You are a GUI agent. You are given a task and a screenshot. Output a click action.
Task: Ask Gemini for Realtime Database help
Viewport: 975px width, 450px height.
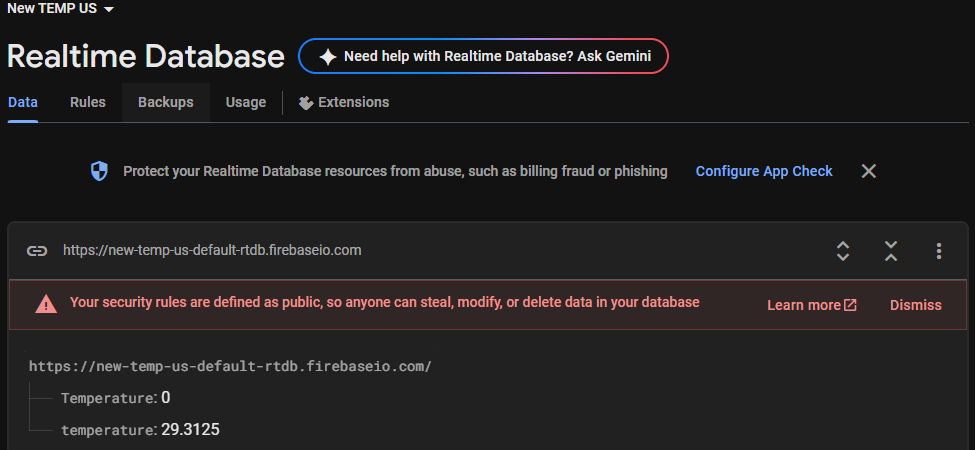[497, 57]
